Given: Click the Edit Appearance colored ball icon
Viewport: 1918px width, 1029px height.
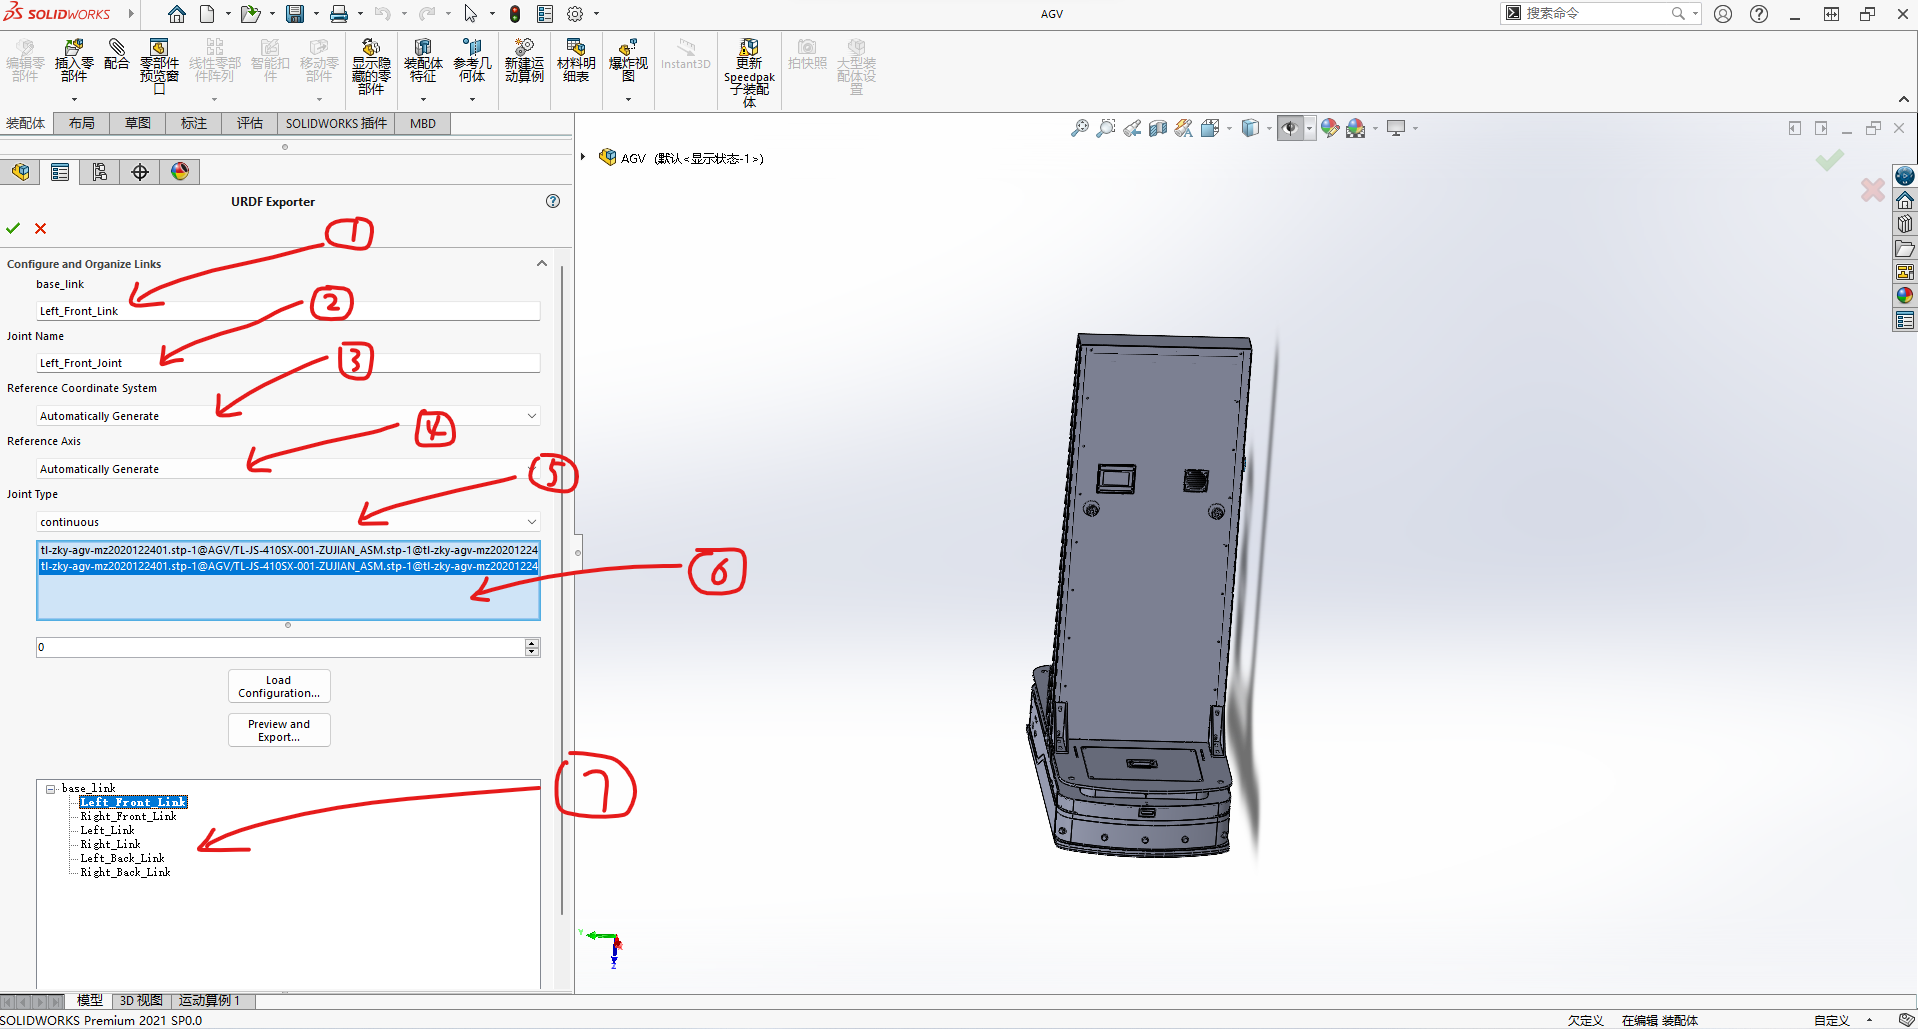Looking at the screenshot, I should (x=1330, y=128).
